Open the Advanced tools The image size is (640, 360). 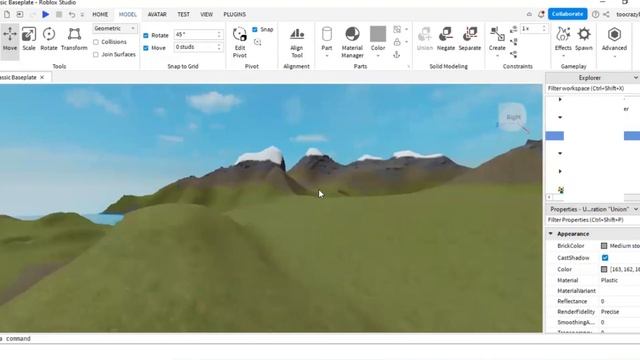point(614,38)
